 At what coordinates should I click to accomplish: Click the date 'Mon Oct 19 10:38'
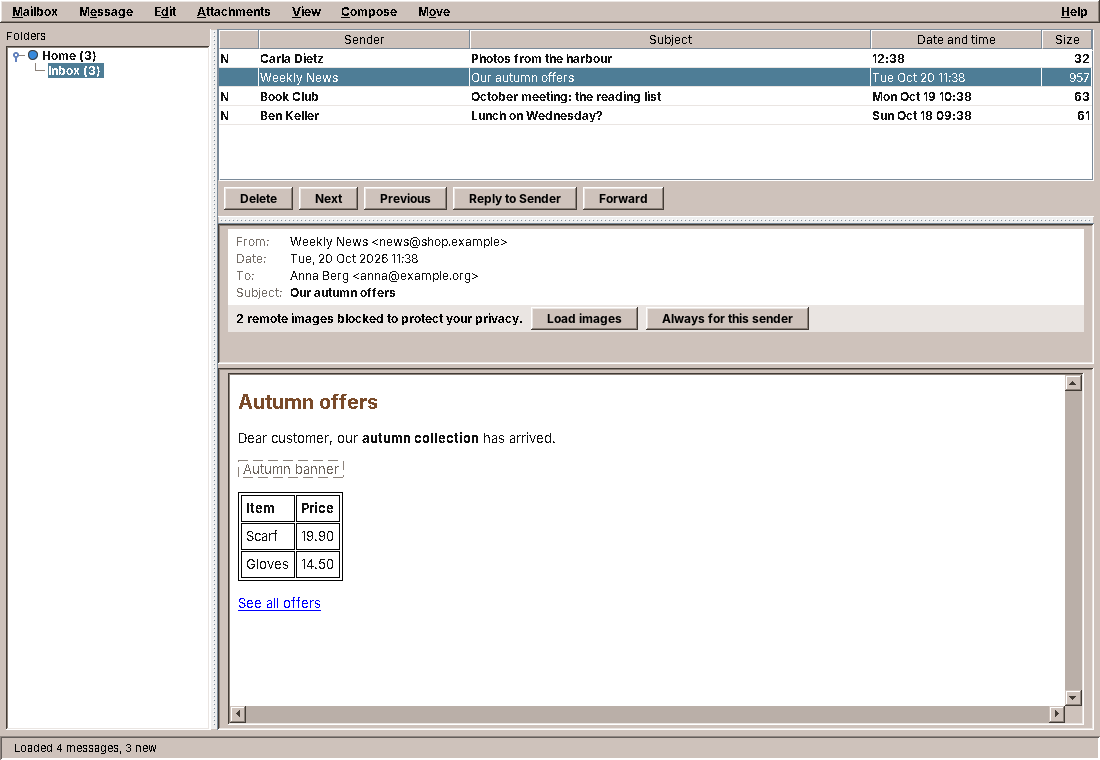point(921,97)
